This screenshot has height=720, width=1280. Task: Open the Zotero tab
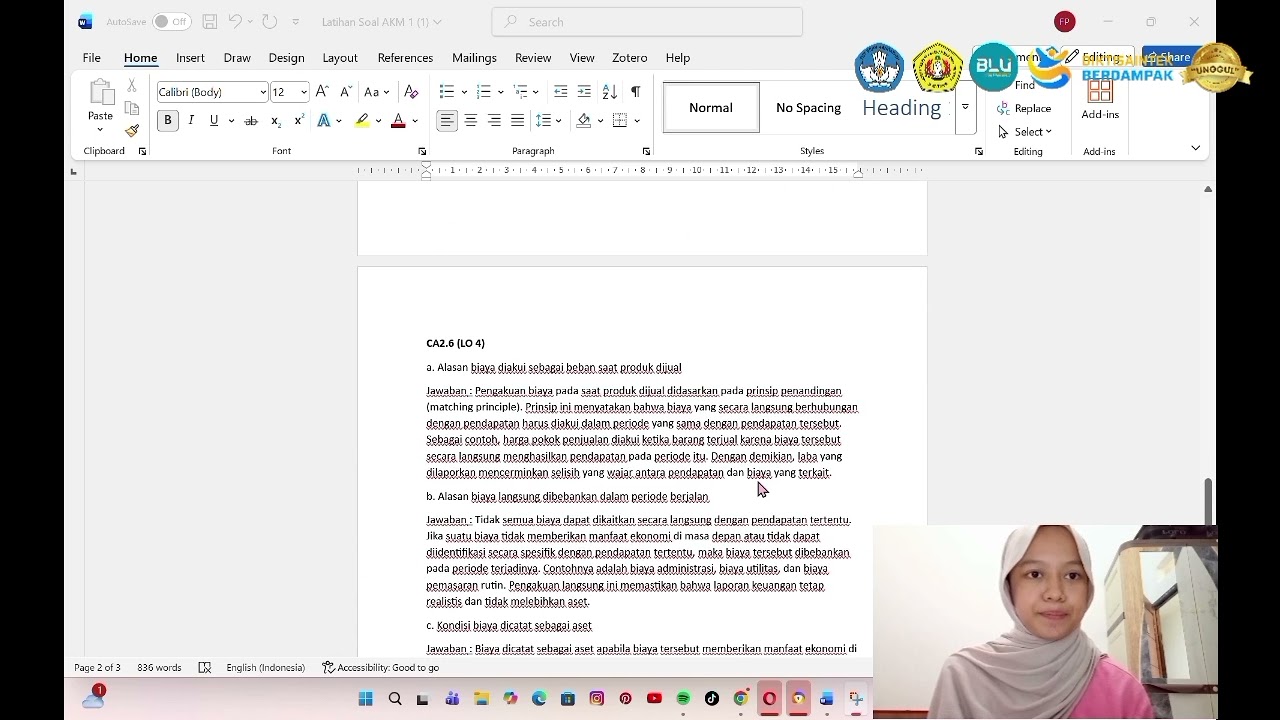[630, 58]
